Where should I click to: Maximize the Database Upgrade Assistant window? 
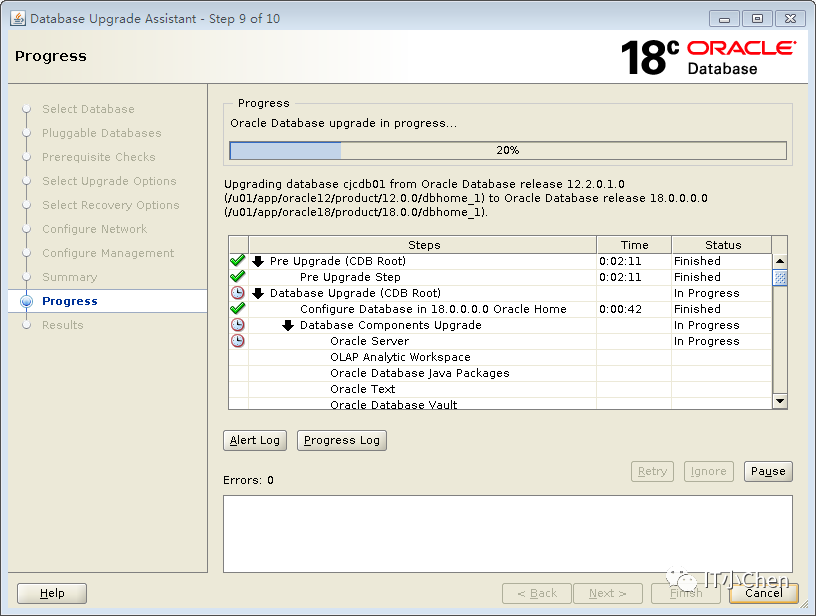[757, 19]
